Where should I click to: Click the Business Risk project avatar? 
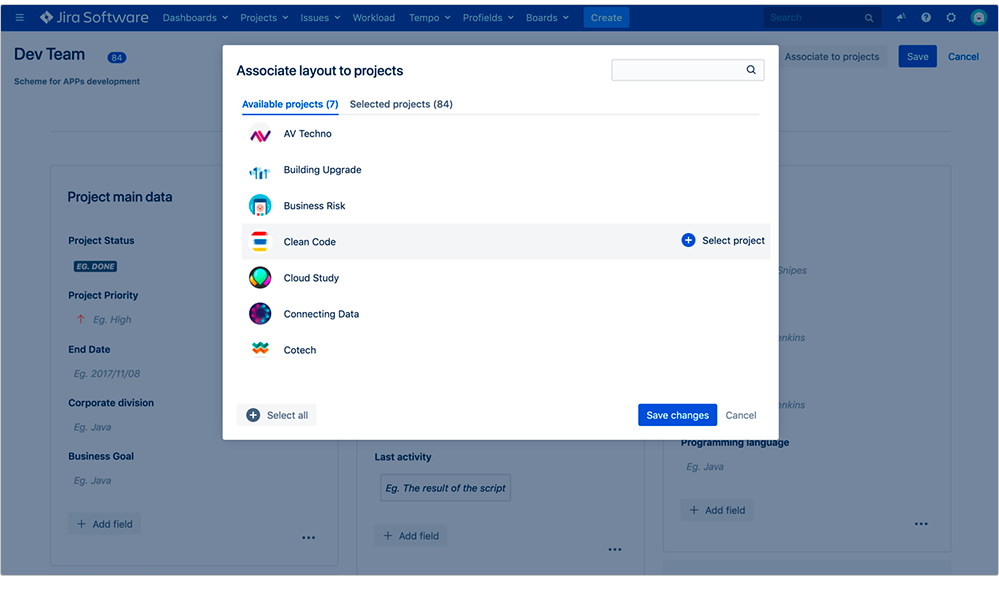coord(260,205)
